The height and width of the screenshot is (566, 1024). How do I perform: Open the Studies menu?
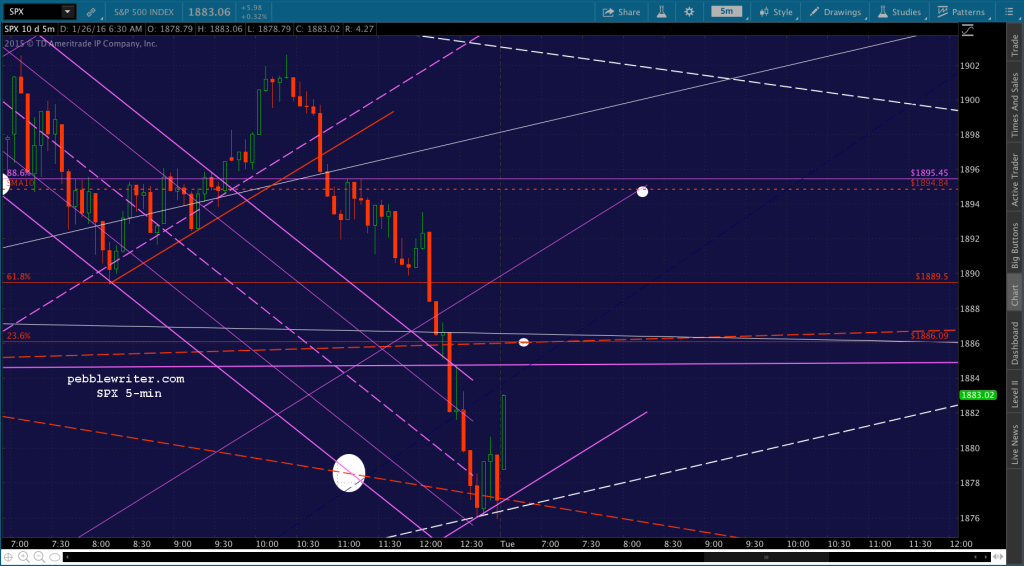click(899, 12)
